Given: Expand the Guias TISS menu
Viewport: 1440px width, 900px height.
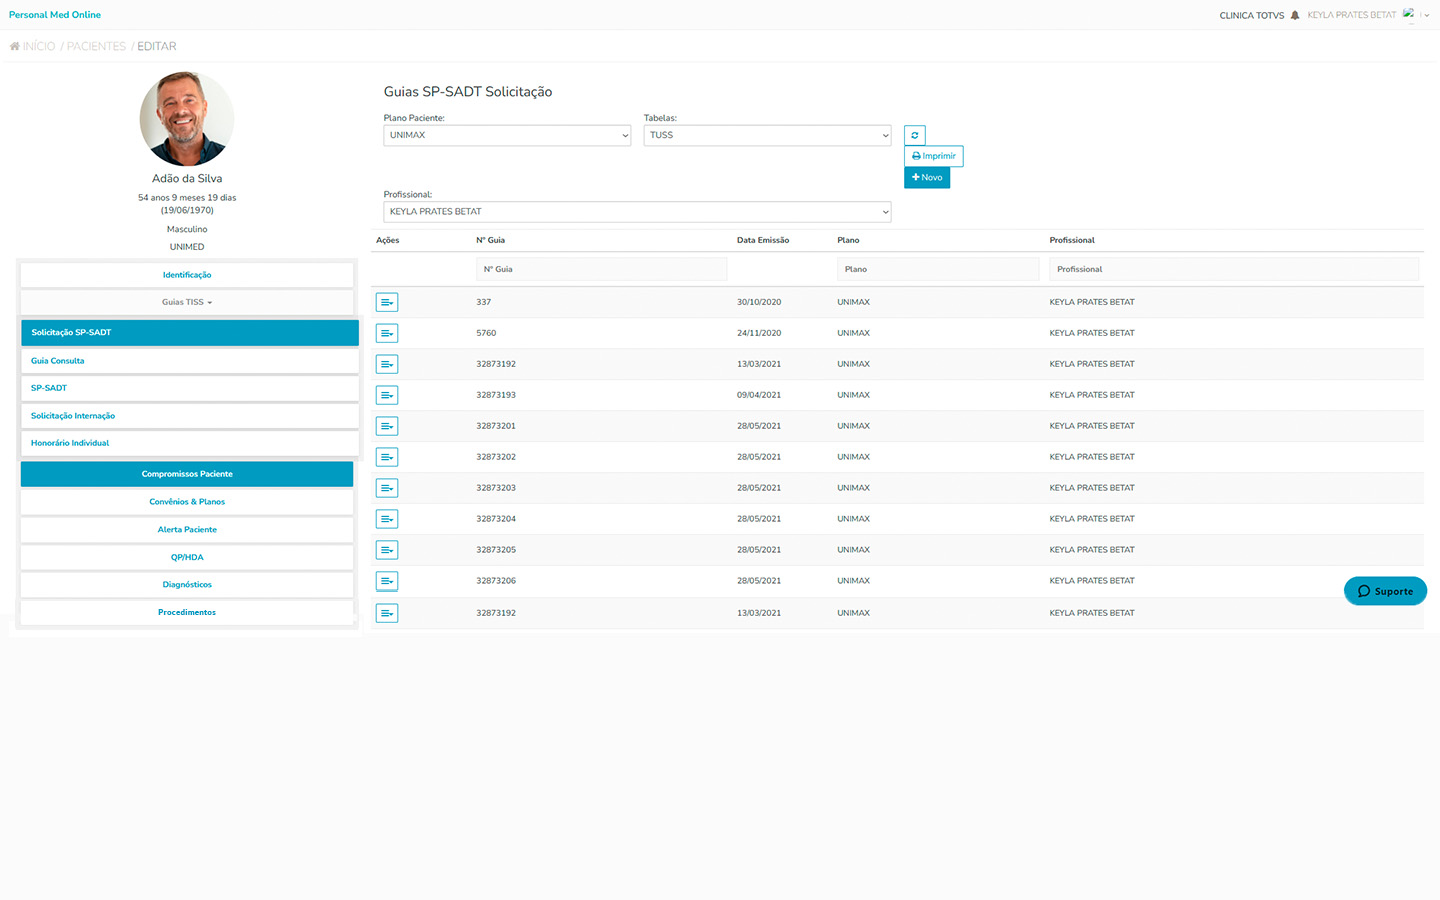Looking at the screenshot, I should tap(187, 302).
